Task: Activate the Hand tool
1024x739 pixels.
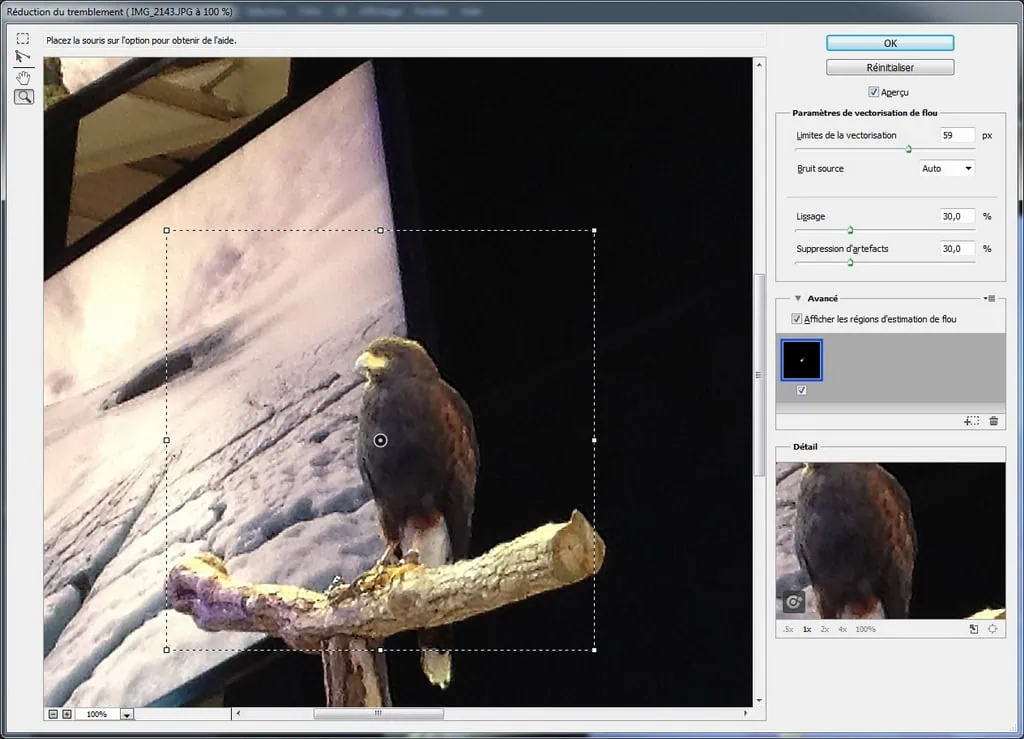Action: point(23,77)
